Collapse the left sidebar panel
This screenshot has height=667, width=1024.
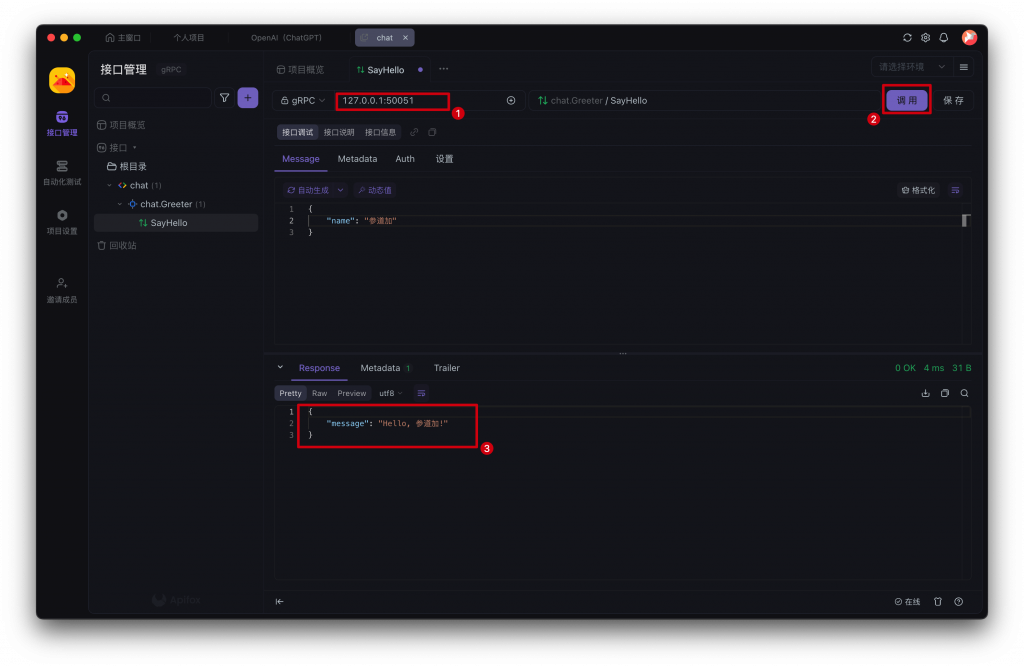click(x=280, y=602)
